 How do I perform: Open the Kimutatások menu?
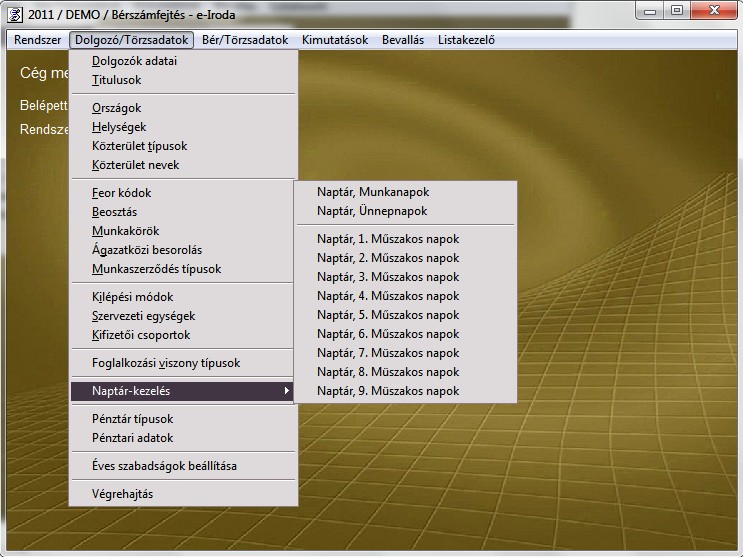tap(333, 40)
